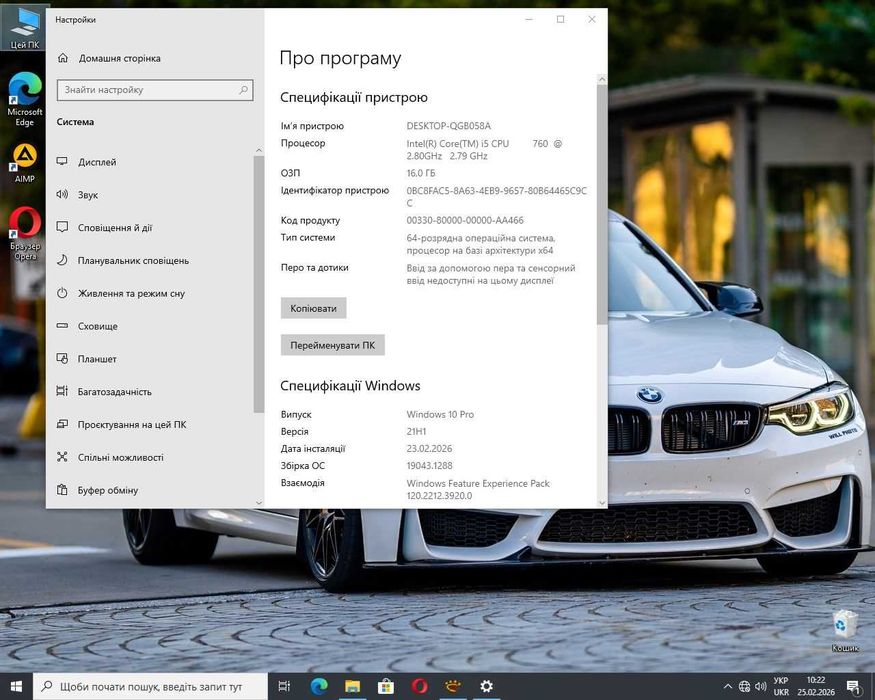The width and height of the screenshot is (875, 700).
Task: Open Task View on the taskbar
Action: (284, 687)
